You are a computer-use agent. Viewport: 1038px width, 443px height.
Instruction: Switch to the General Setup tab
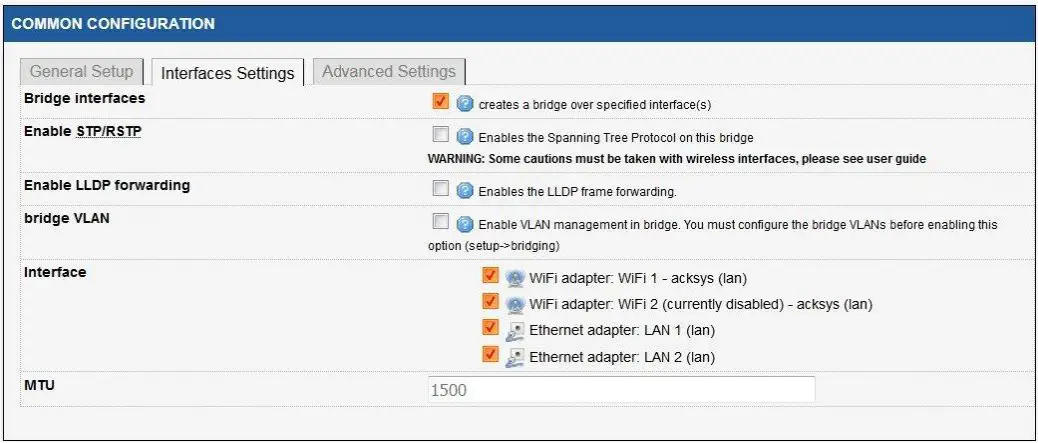click(x=81, y=72)
